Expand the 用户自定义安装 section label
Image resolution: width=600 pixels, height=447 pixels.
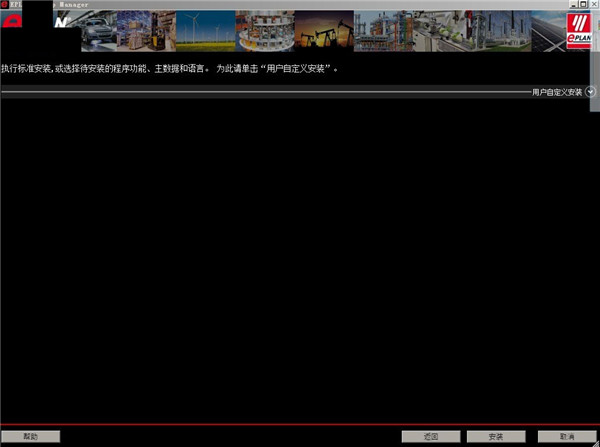[x=557, y=92]
